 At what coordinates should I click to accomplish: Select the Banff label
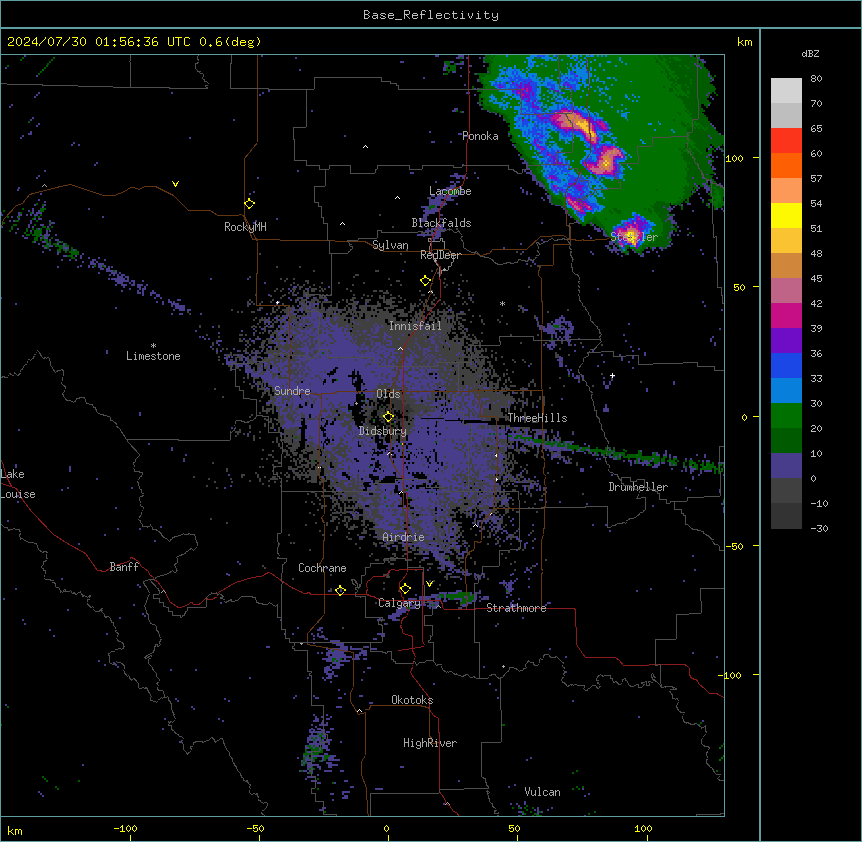point(124,567)
